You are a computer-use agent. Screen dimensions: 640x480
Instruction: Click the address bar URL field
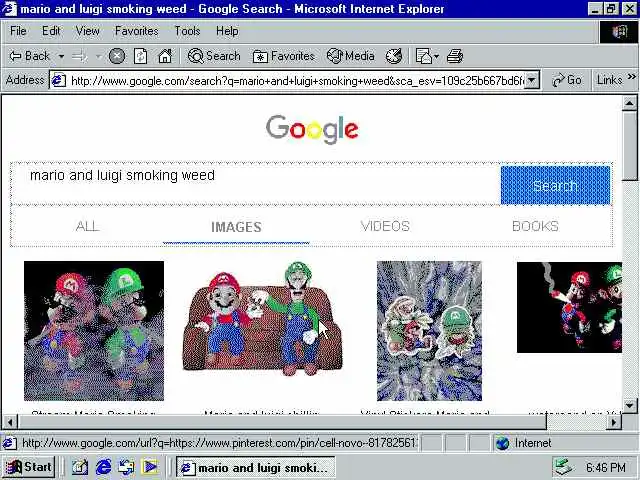(297, 80)
